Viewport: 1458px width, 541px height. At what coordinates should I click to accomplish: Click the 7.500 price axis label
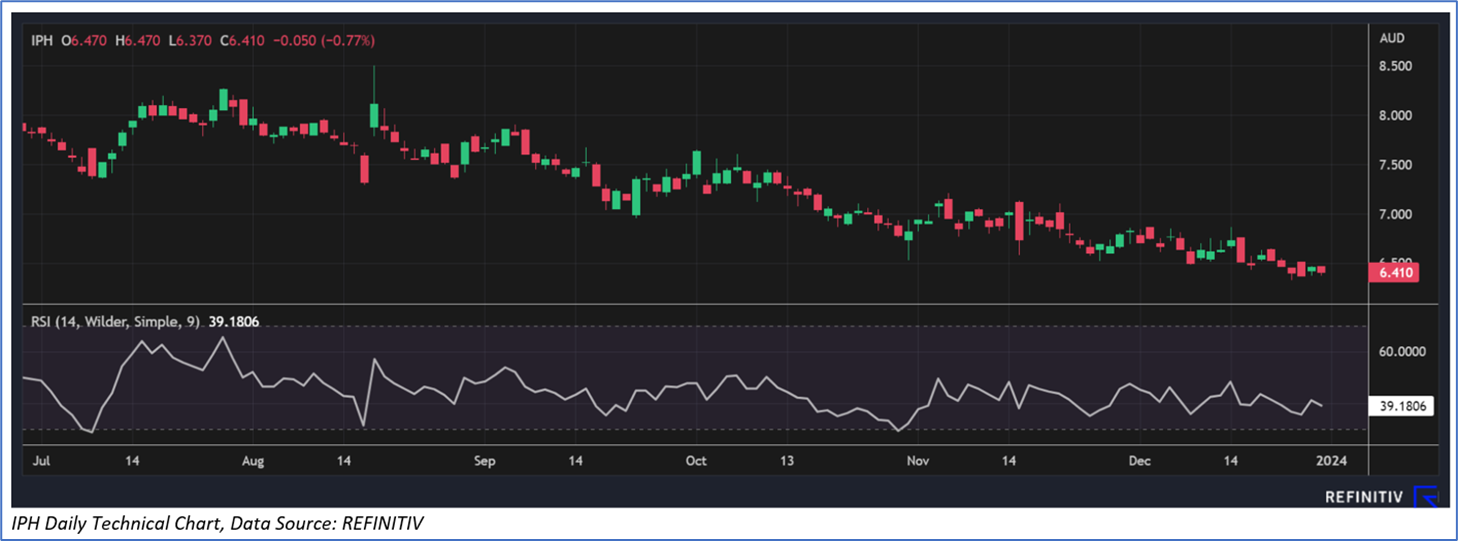[x=1395, y=165]
